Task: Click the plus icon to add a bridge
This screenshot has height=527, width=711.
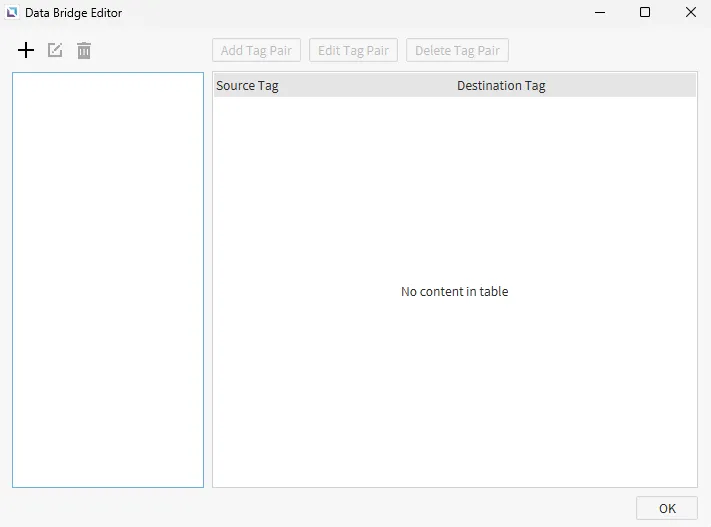Action: (x=26, y=50)
